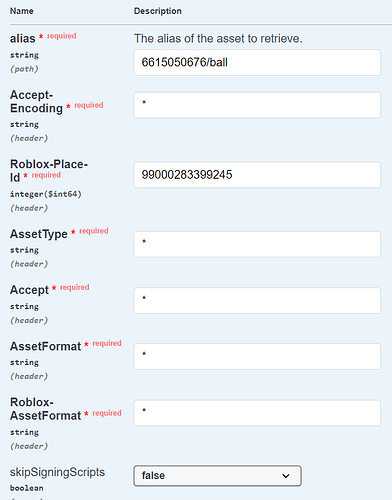Focus the Accept header text field

(x=257, y=301)
